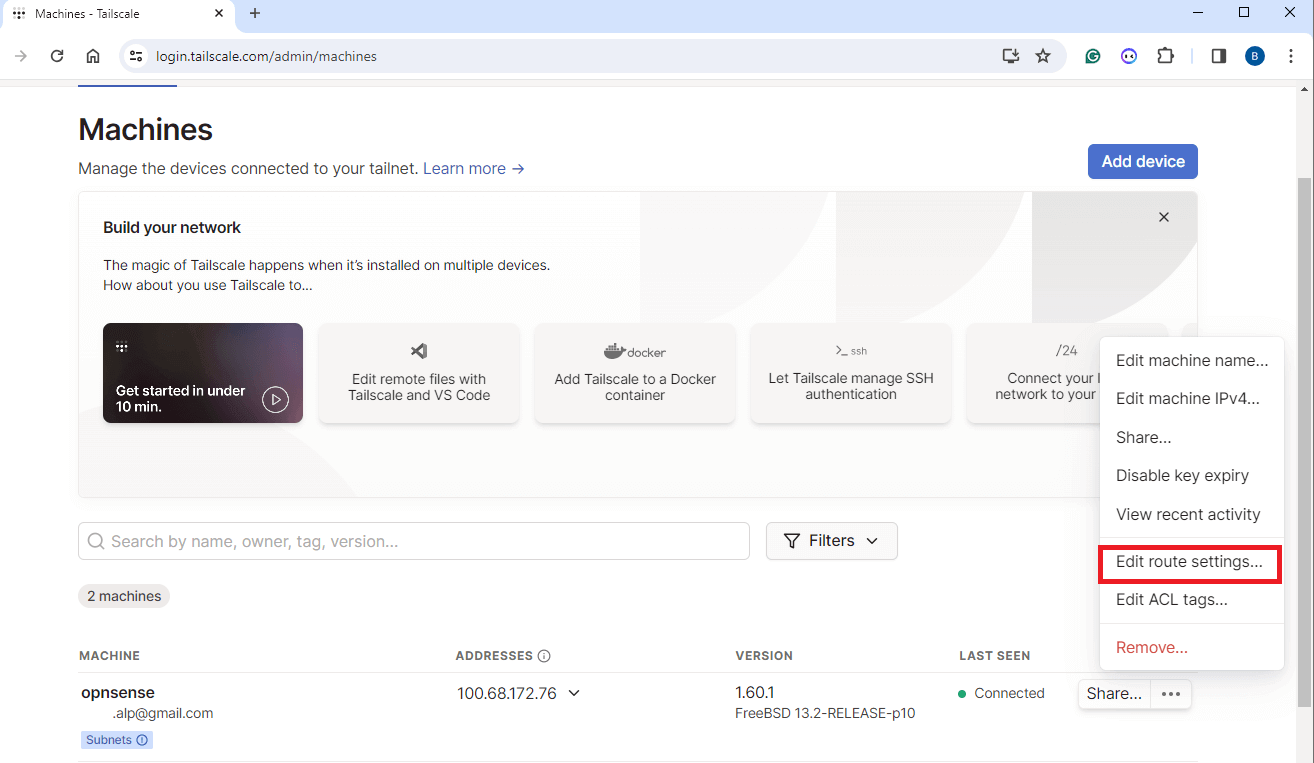Click the LAST SEEN column header
The width and height of the screenshot is (1314, 763).
coord(994,656)
